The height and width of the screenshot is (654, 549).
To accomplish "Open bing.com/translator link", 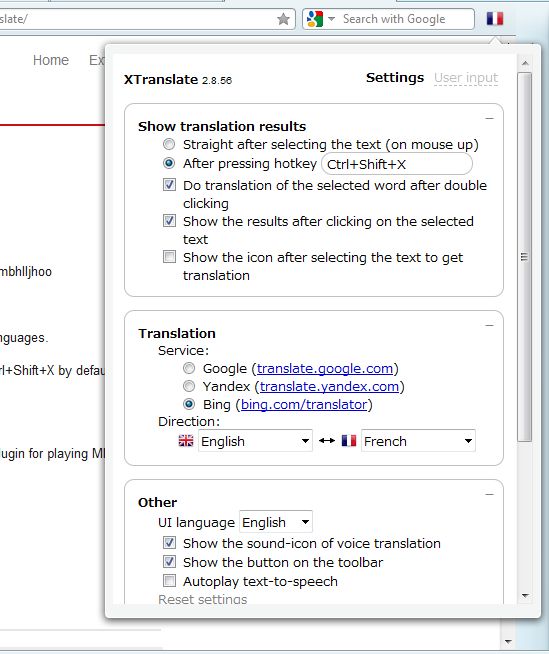I will click(304, 405).
